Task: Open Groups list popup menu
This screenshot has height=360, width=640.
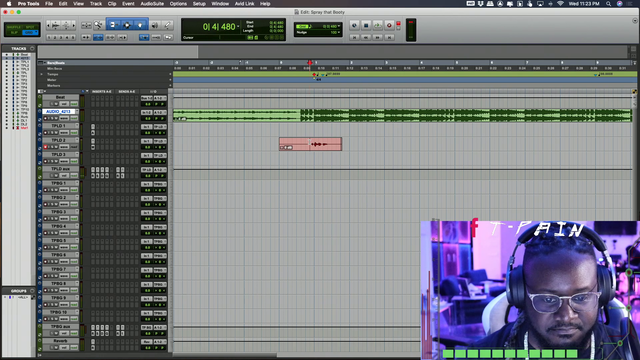Action: click(x=32, y=291)
